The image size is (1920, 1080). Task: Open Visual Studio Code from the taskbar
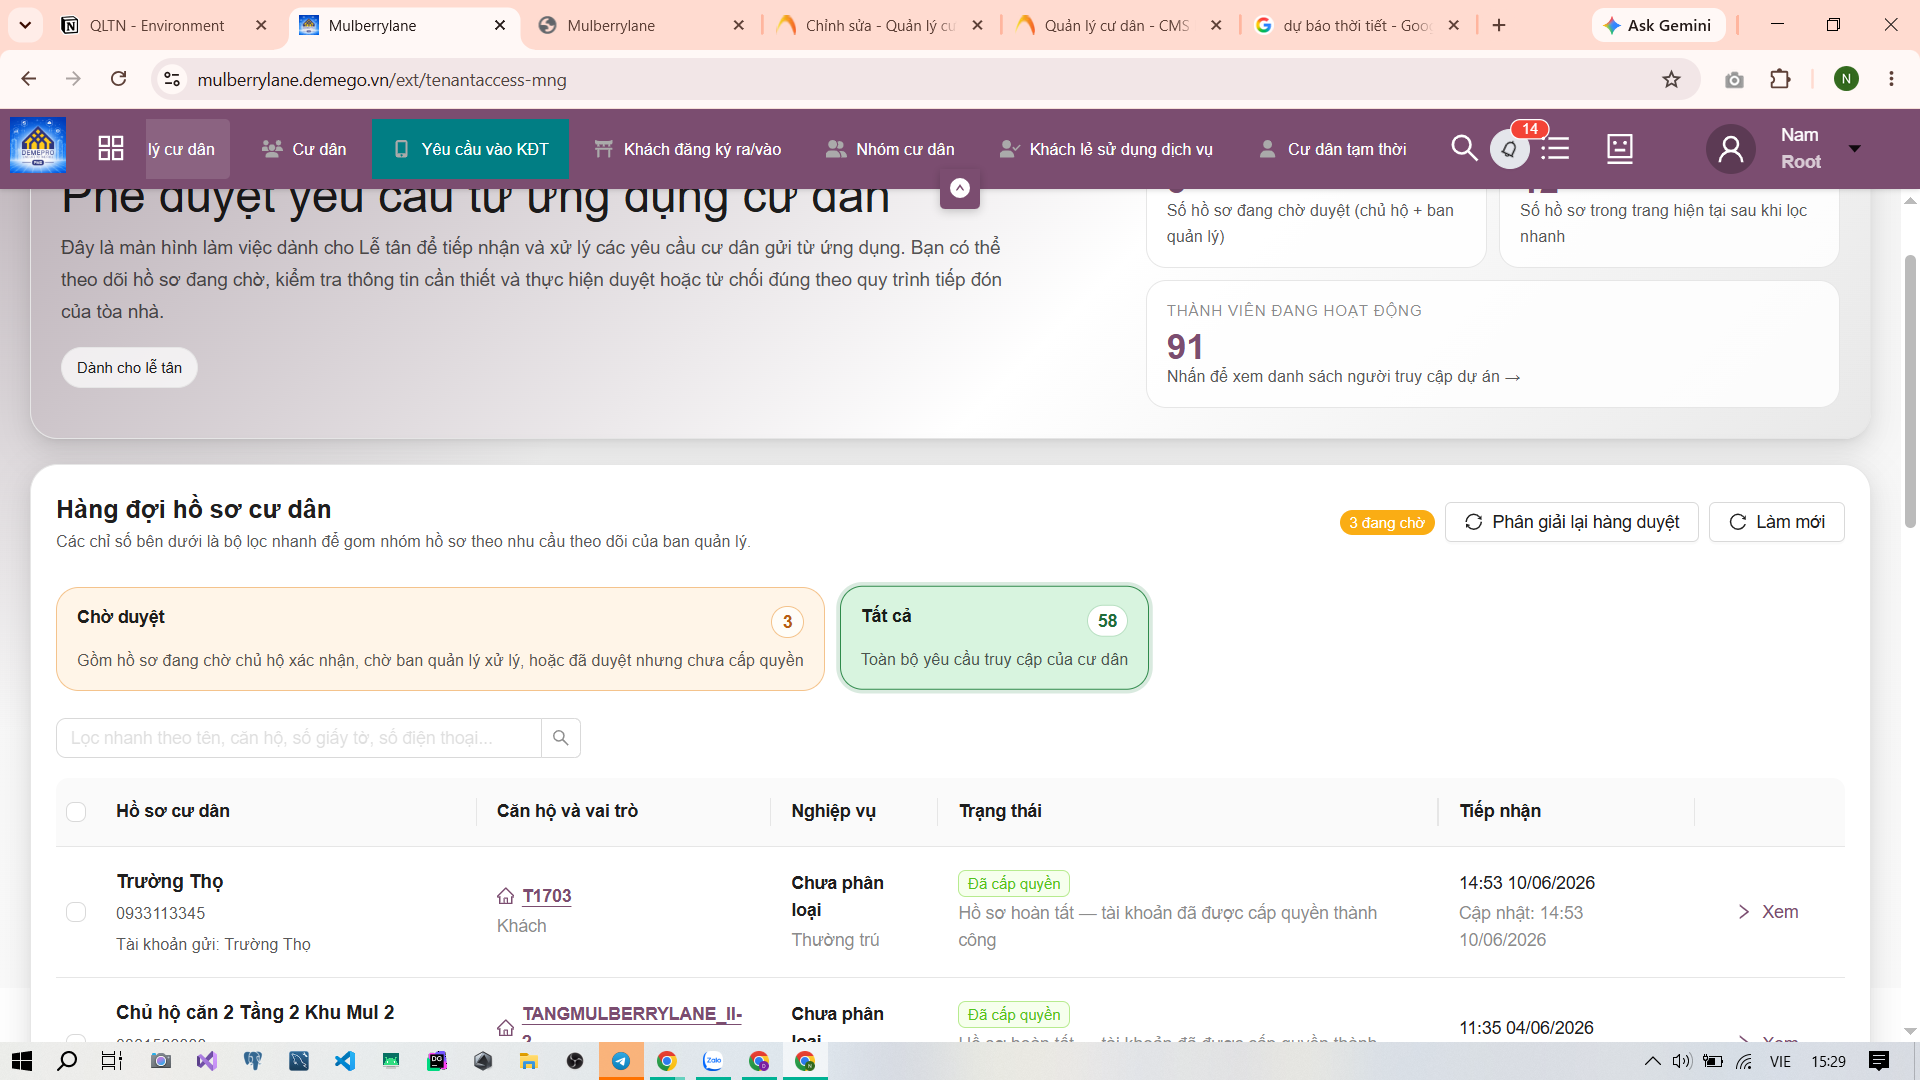pos(345,1061)
